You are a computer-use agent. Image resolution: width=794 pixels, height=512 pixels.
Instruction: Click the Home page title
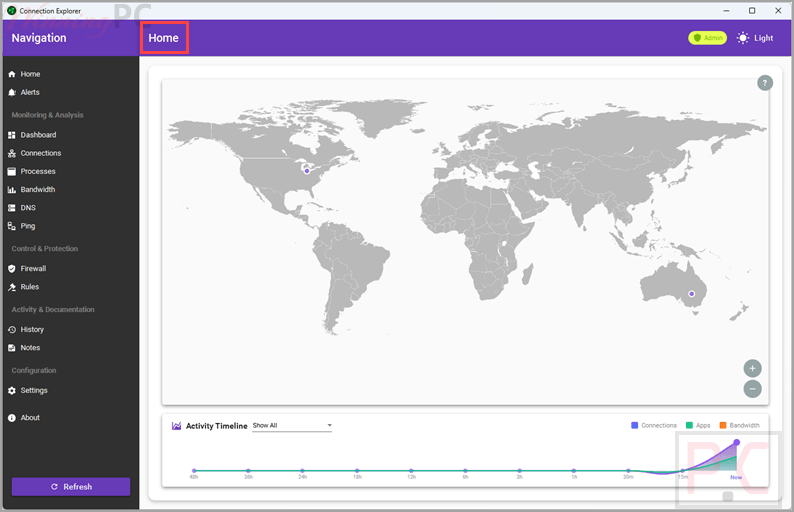coord(164,38)
